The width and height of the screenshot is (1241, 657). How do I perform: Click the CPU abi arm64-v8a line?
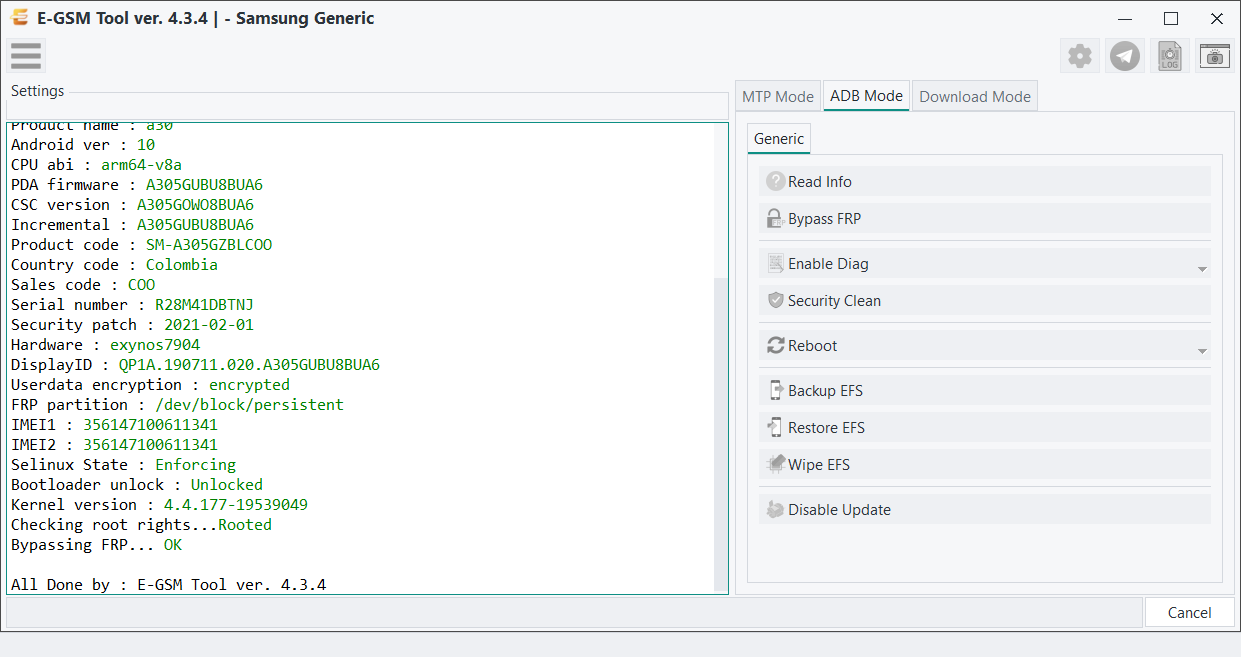tap(96, 165)
